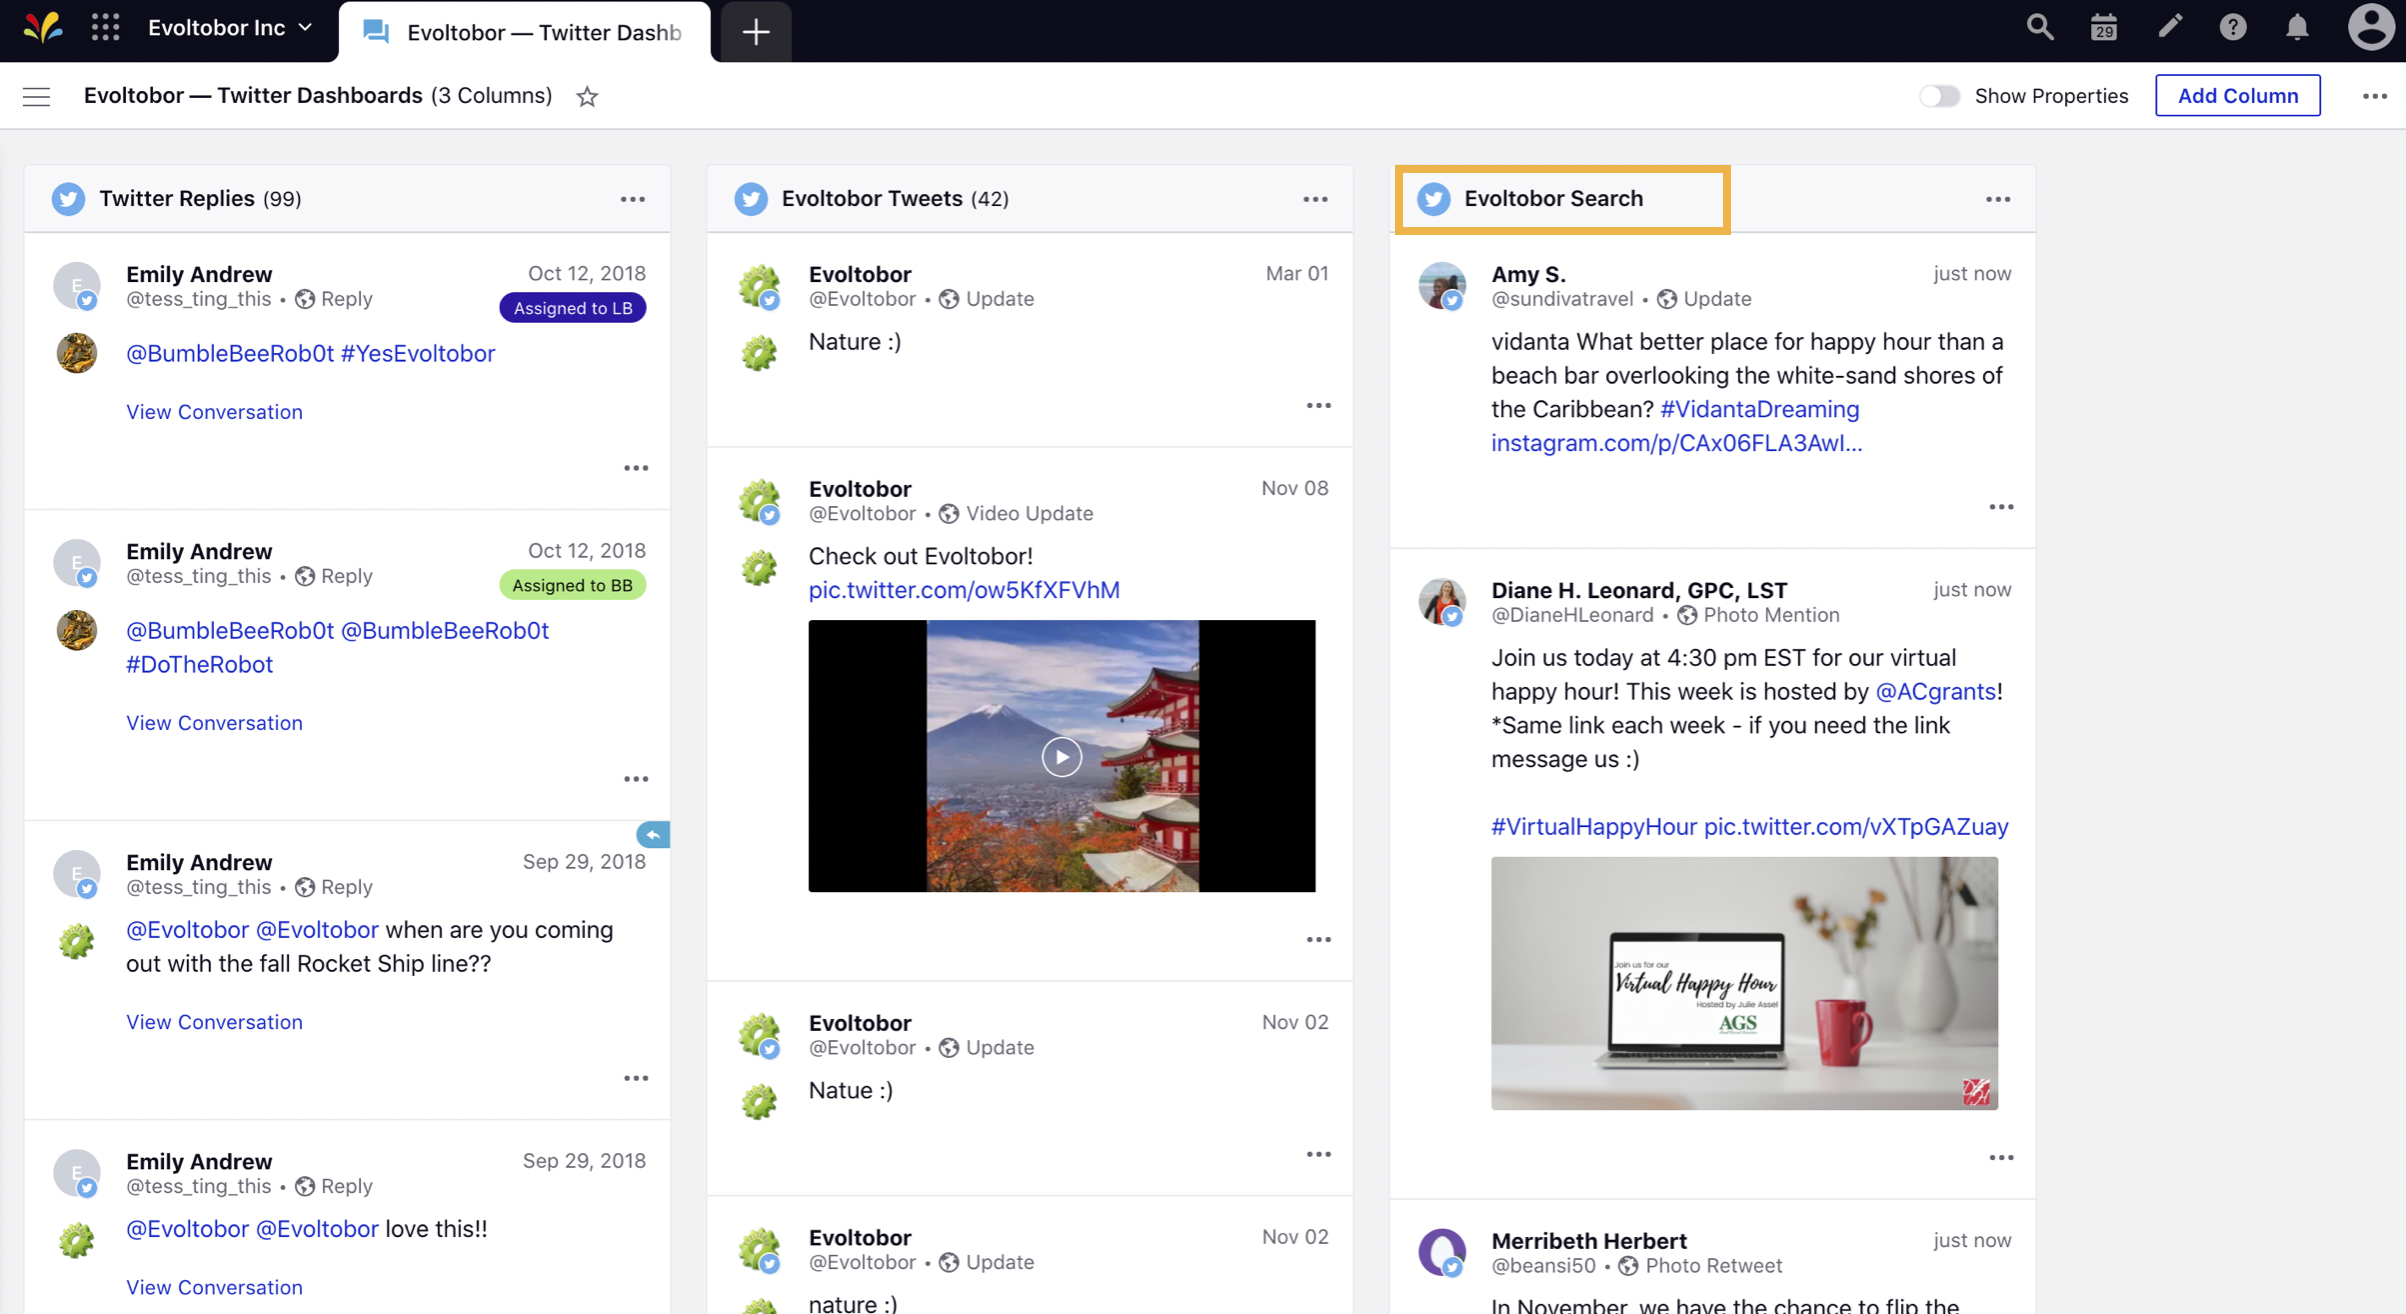Click the Twitter Replies column icon
This screenshot has width=2406, height=1314.
point(68,197)
